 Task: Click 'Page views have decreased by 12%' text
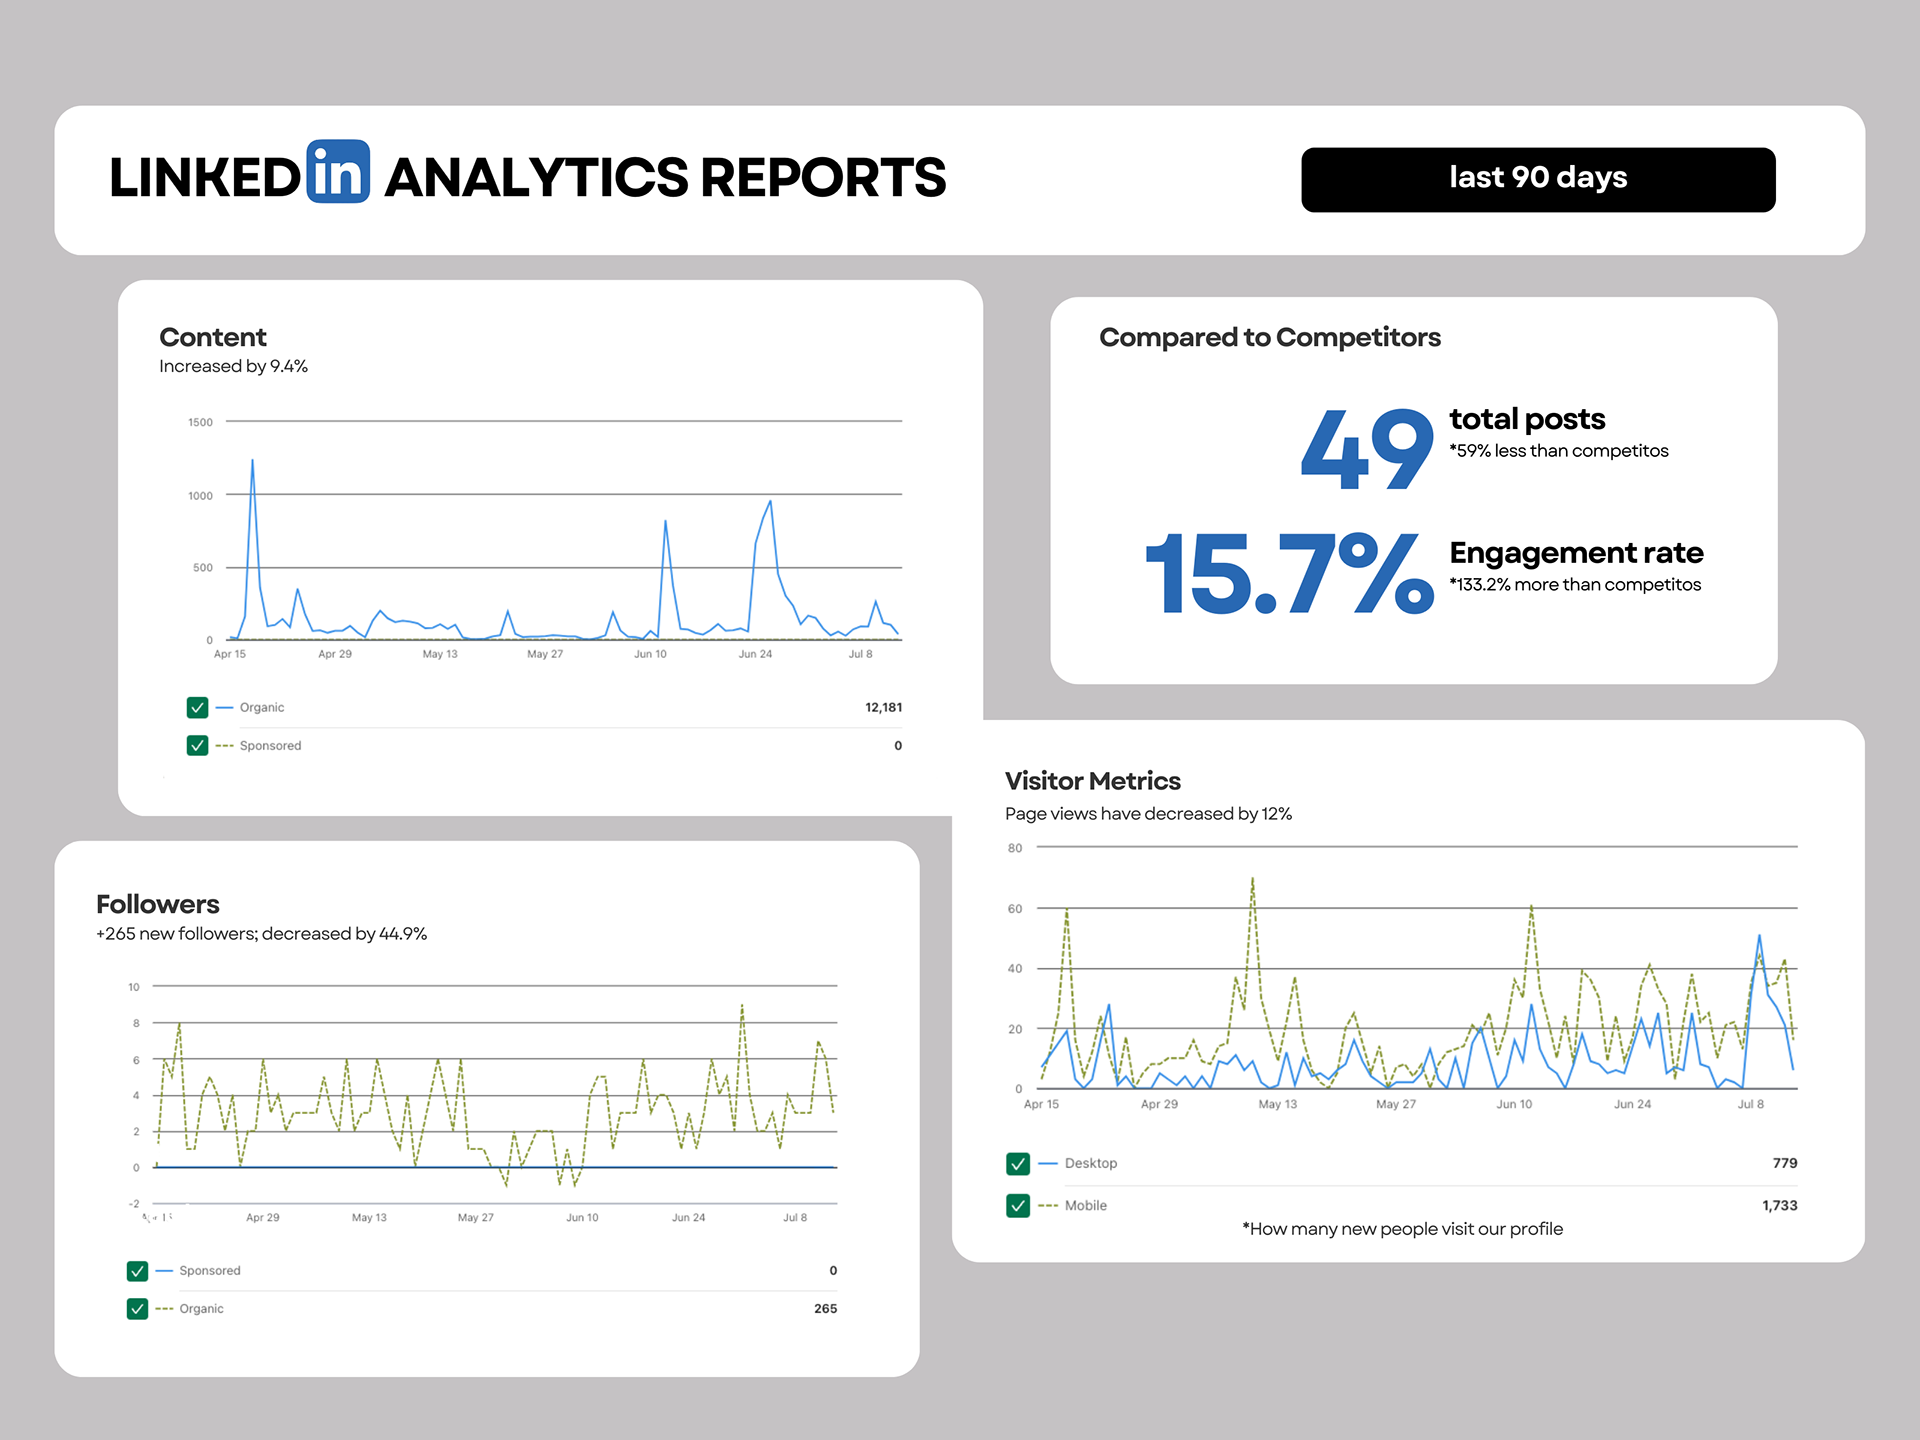coord(1148,814)
